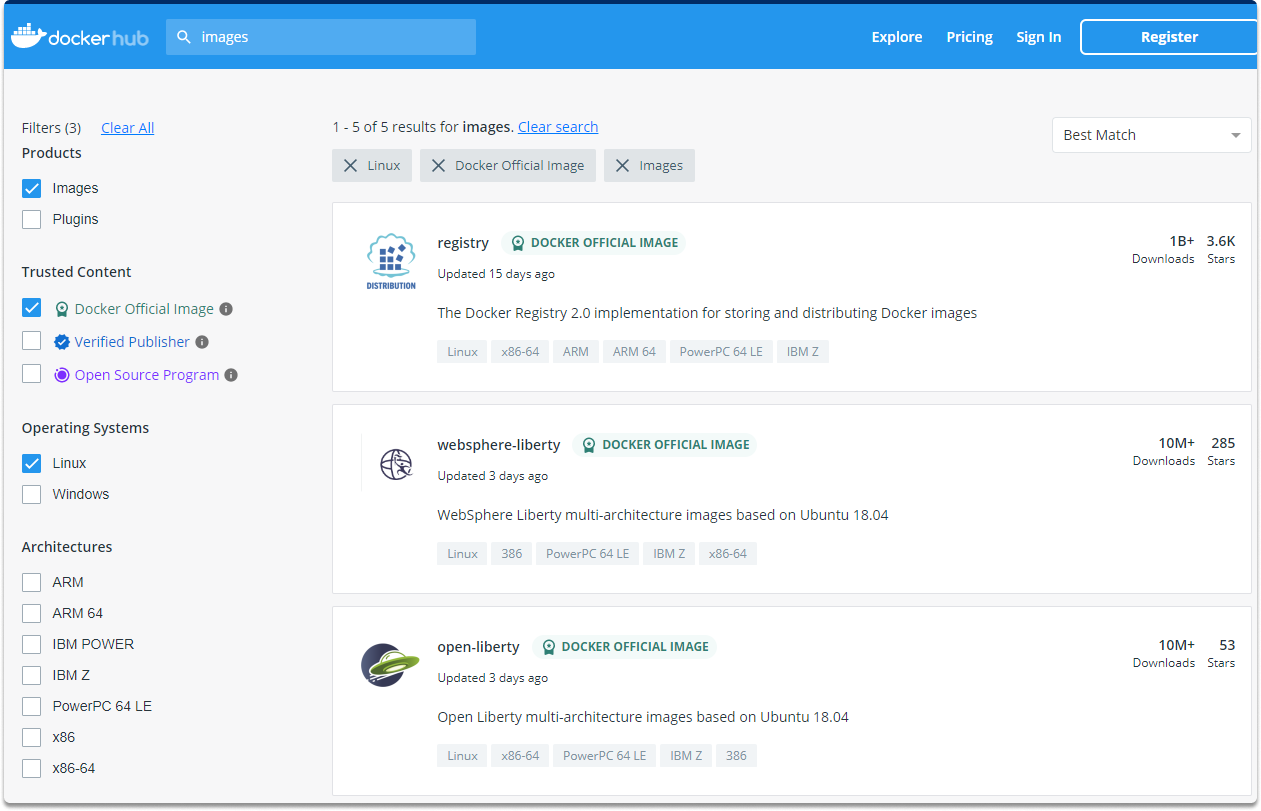Click the PowerPC 64 LE tag on open-liberty card
Screen dimensions: 1261x811
(605, 756)
